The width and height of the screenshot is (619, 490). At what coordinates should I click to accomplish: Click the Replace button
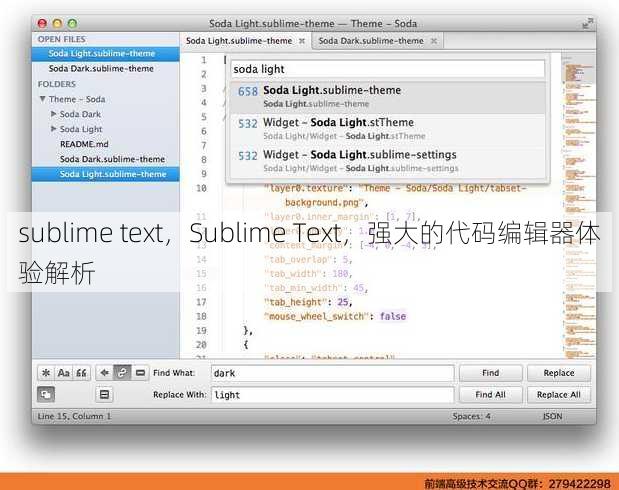pos(559,373)
